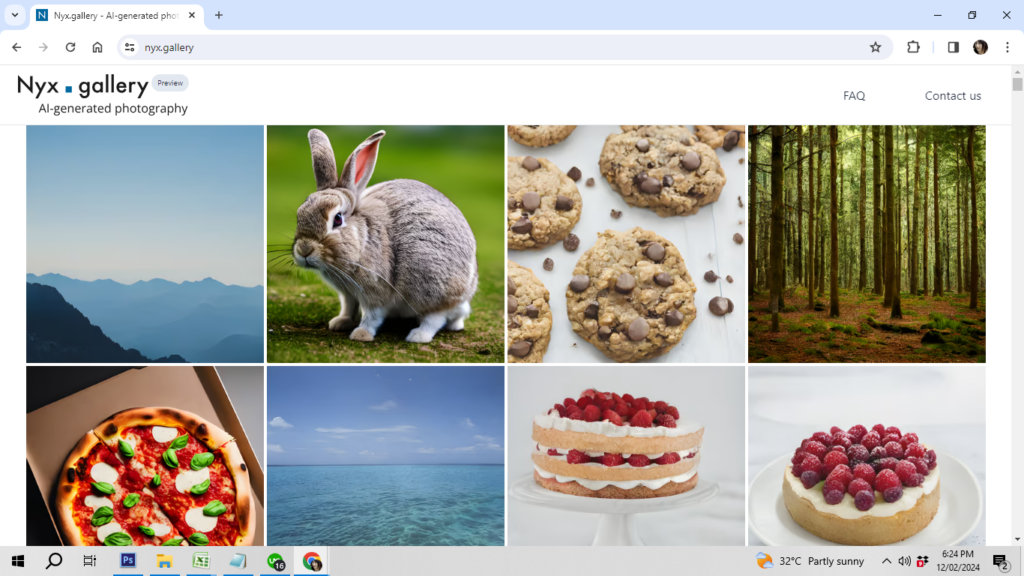Open the Contact us link

coord(952,96)
